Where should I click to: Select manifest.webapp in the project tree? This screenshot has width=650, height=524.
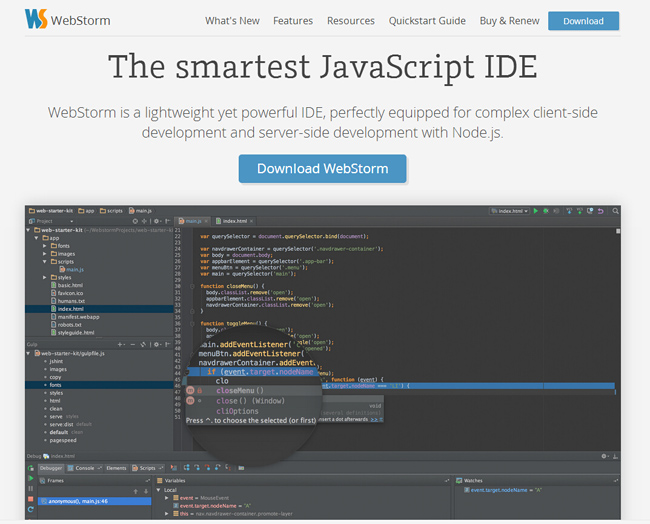(x=75, y=317)
